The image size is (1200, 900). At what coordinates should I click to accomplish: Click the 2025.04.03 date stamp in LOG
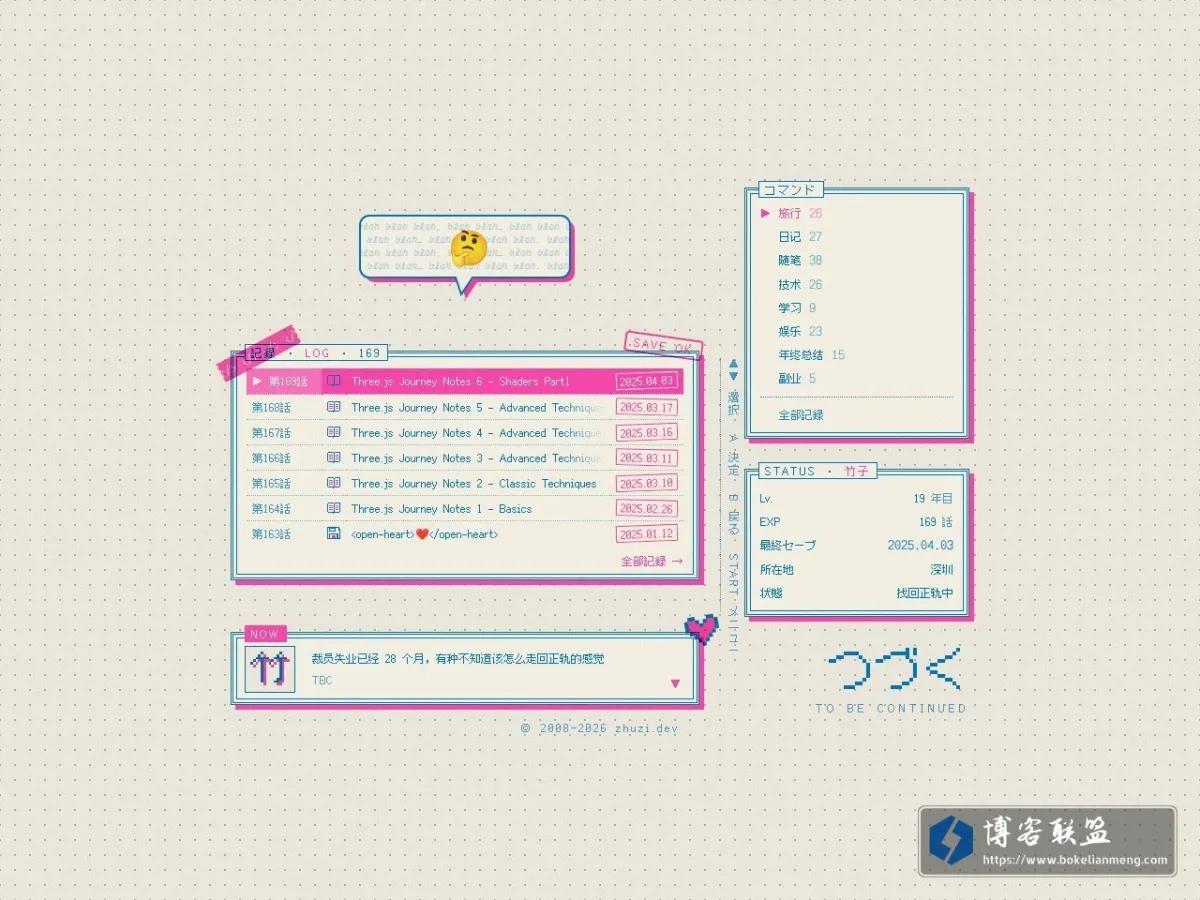pyautogui.click(x=646, y=381)
